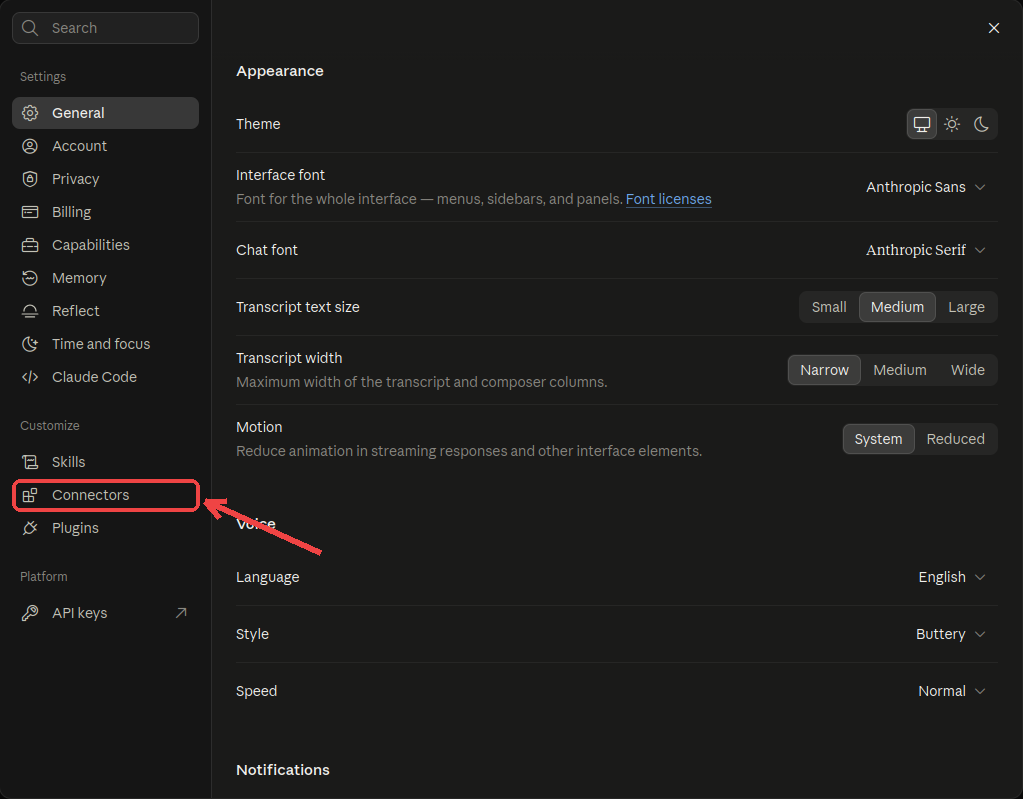
Task: Click the Memory icon in sidebar
Action: click(30, 278)
